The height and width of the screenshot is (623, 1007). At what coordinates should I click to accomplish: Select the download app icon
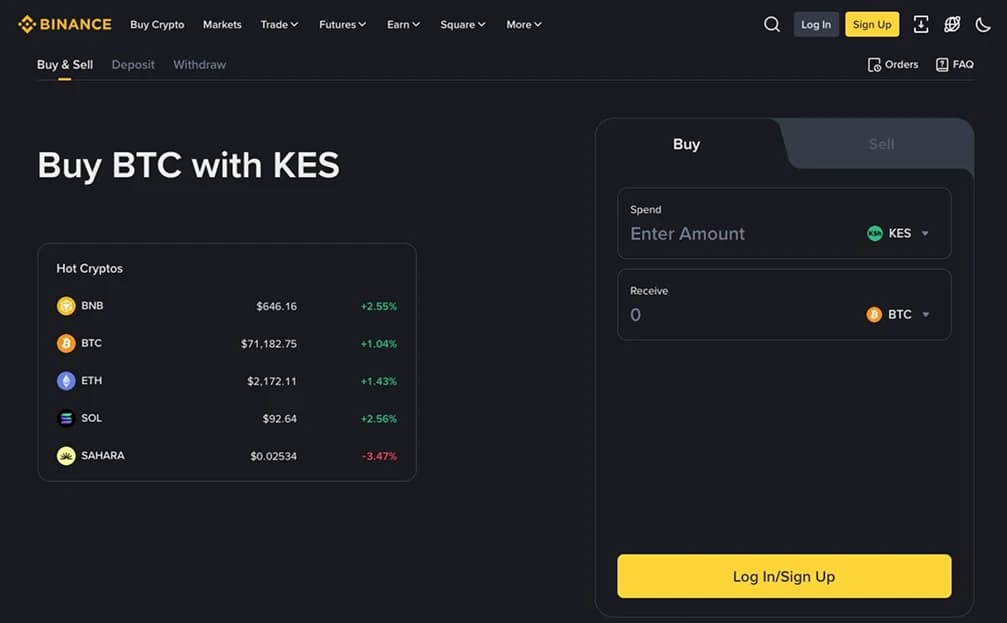click(x=921, y=24)
